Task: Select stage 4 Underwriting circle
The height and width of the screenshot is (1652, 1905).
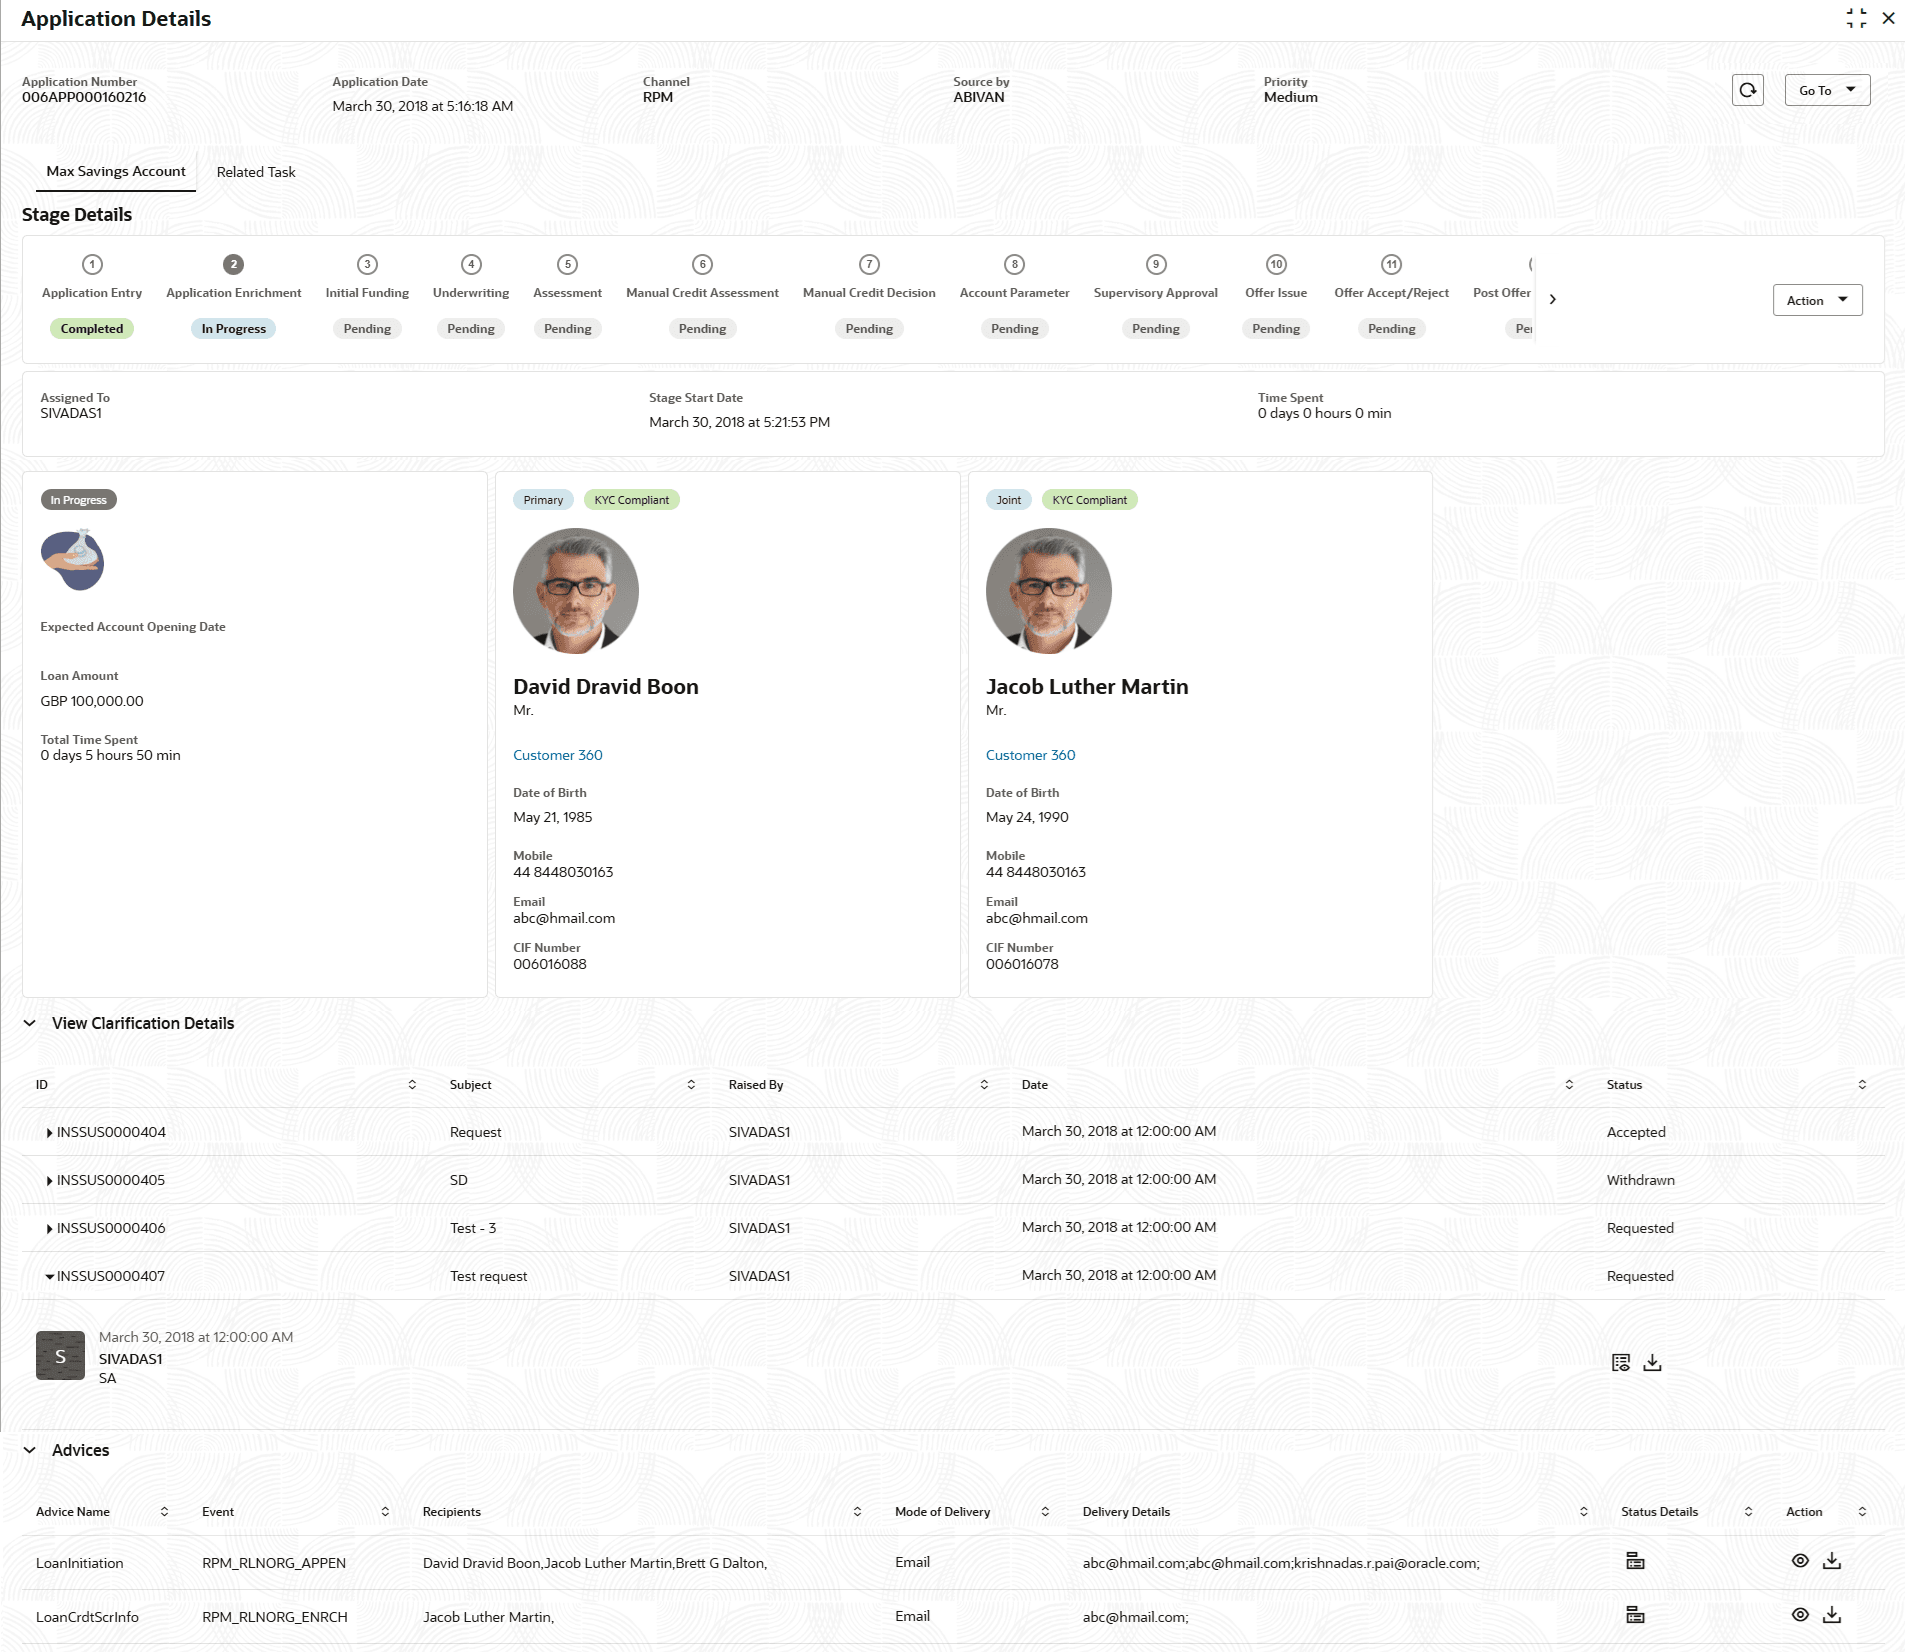Action: [471, 264]
